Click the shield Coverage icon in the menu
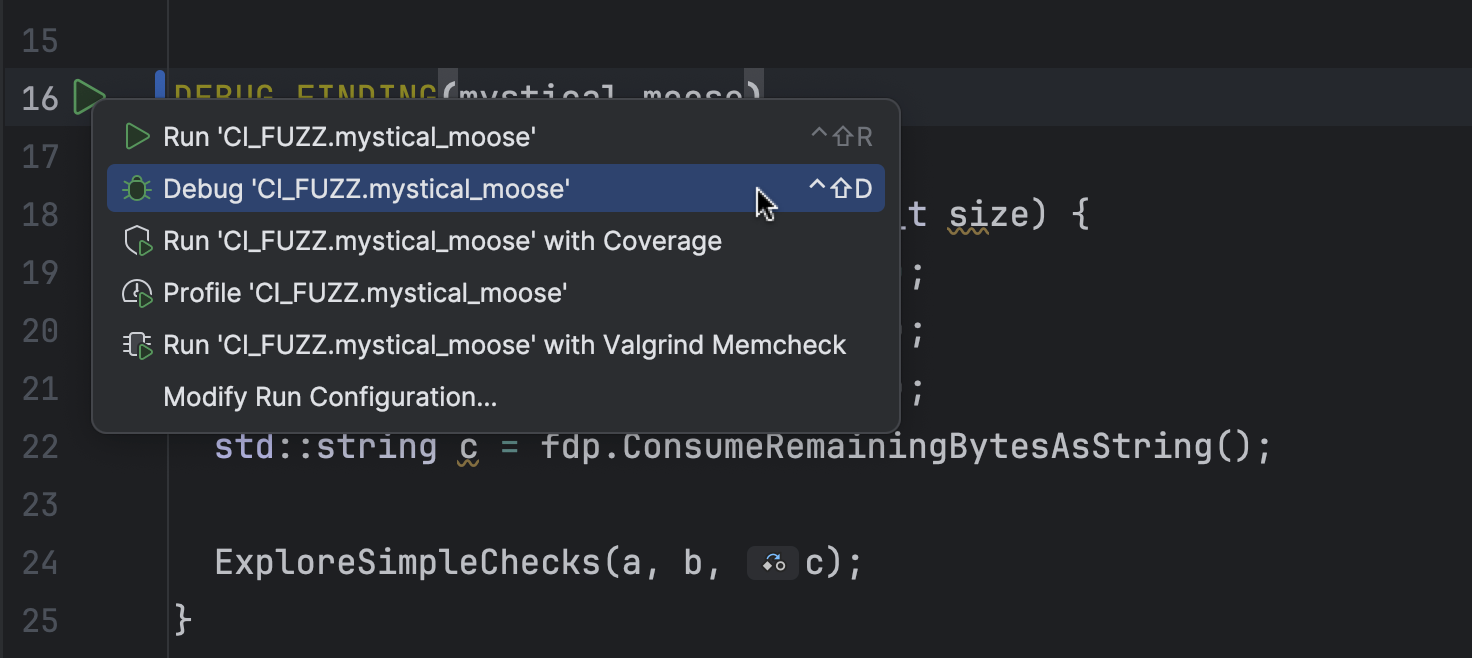This screenshot has width=1472, height=658. point(136,241)
